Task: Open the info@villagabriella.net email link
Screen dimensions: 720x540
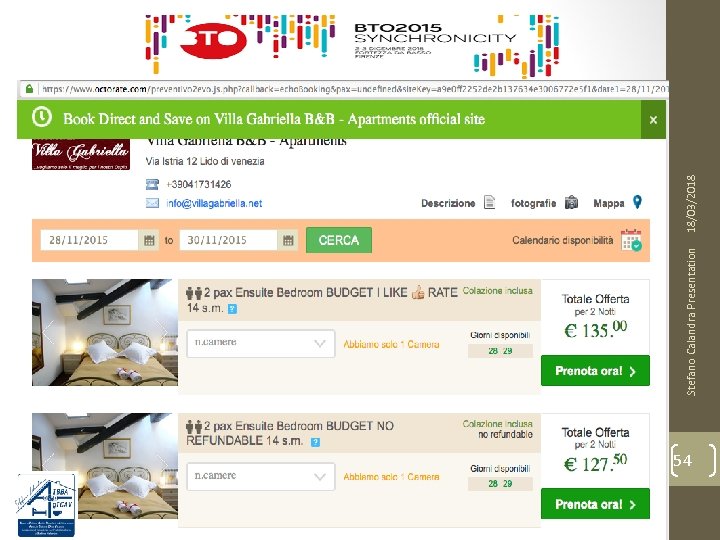Action: coord(213,203)
